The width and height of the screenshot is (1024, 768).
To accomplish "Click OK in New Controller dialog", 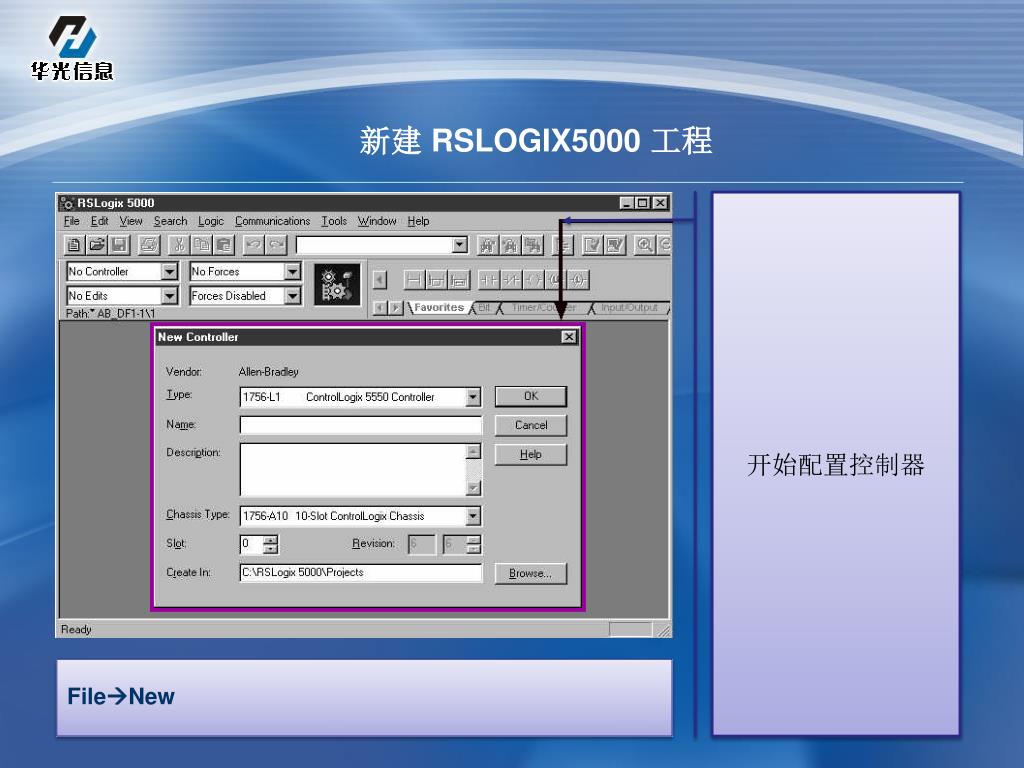I will click(531, 396).
